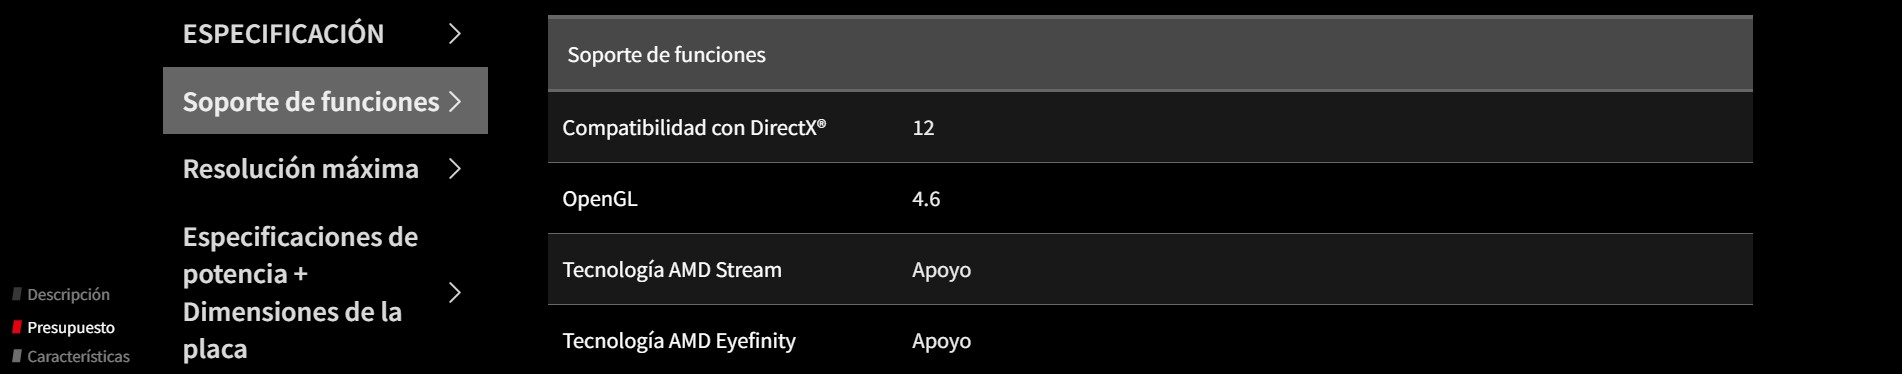Click the Soporte de funciones table header
Screen dimensions: 1902x374
(1150, 54)
